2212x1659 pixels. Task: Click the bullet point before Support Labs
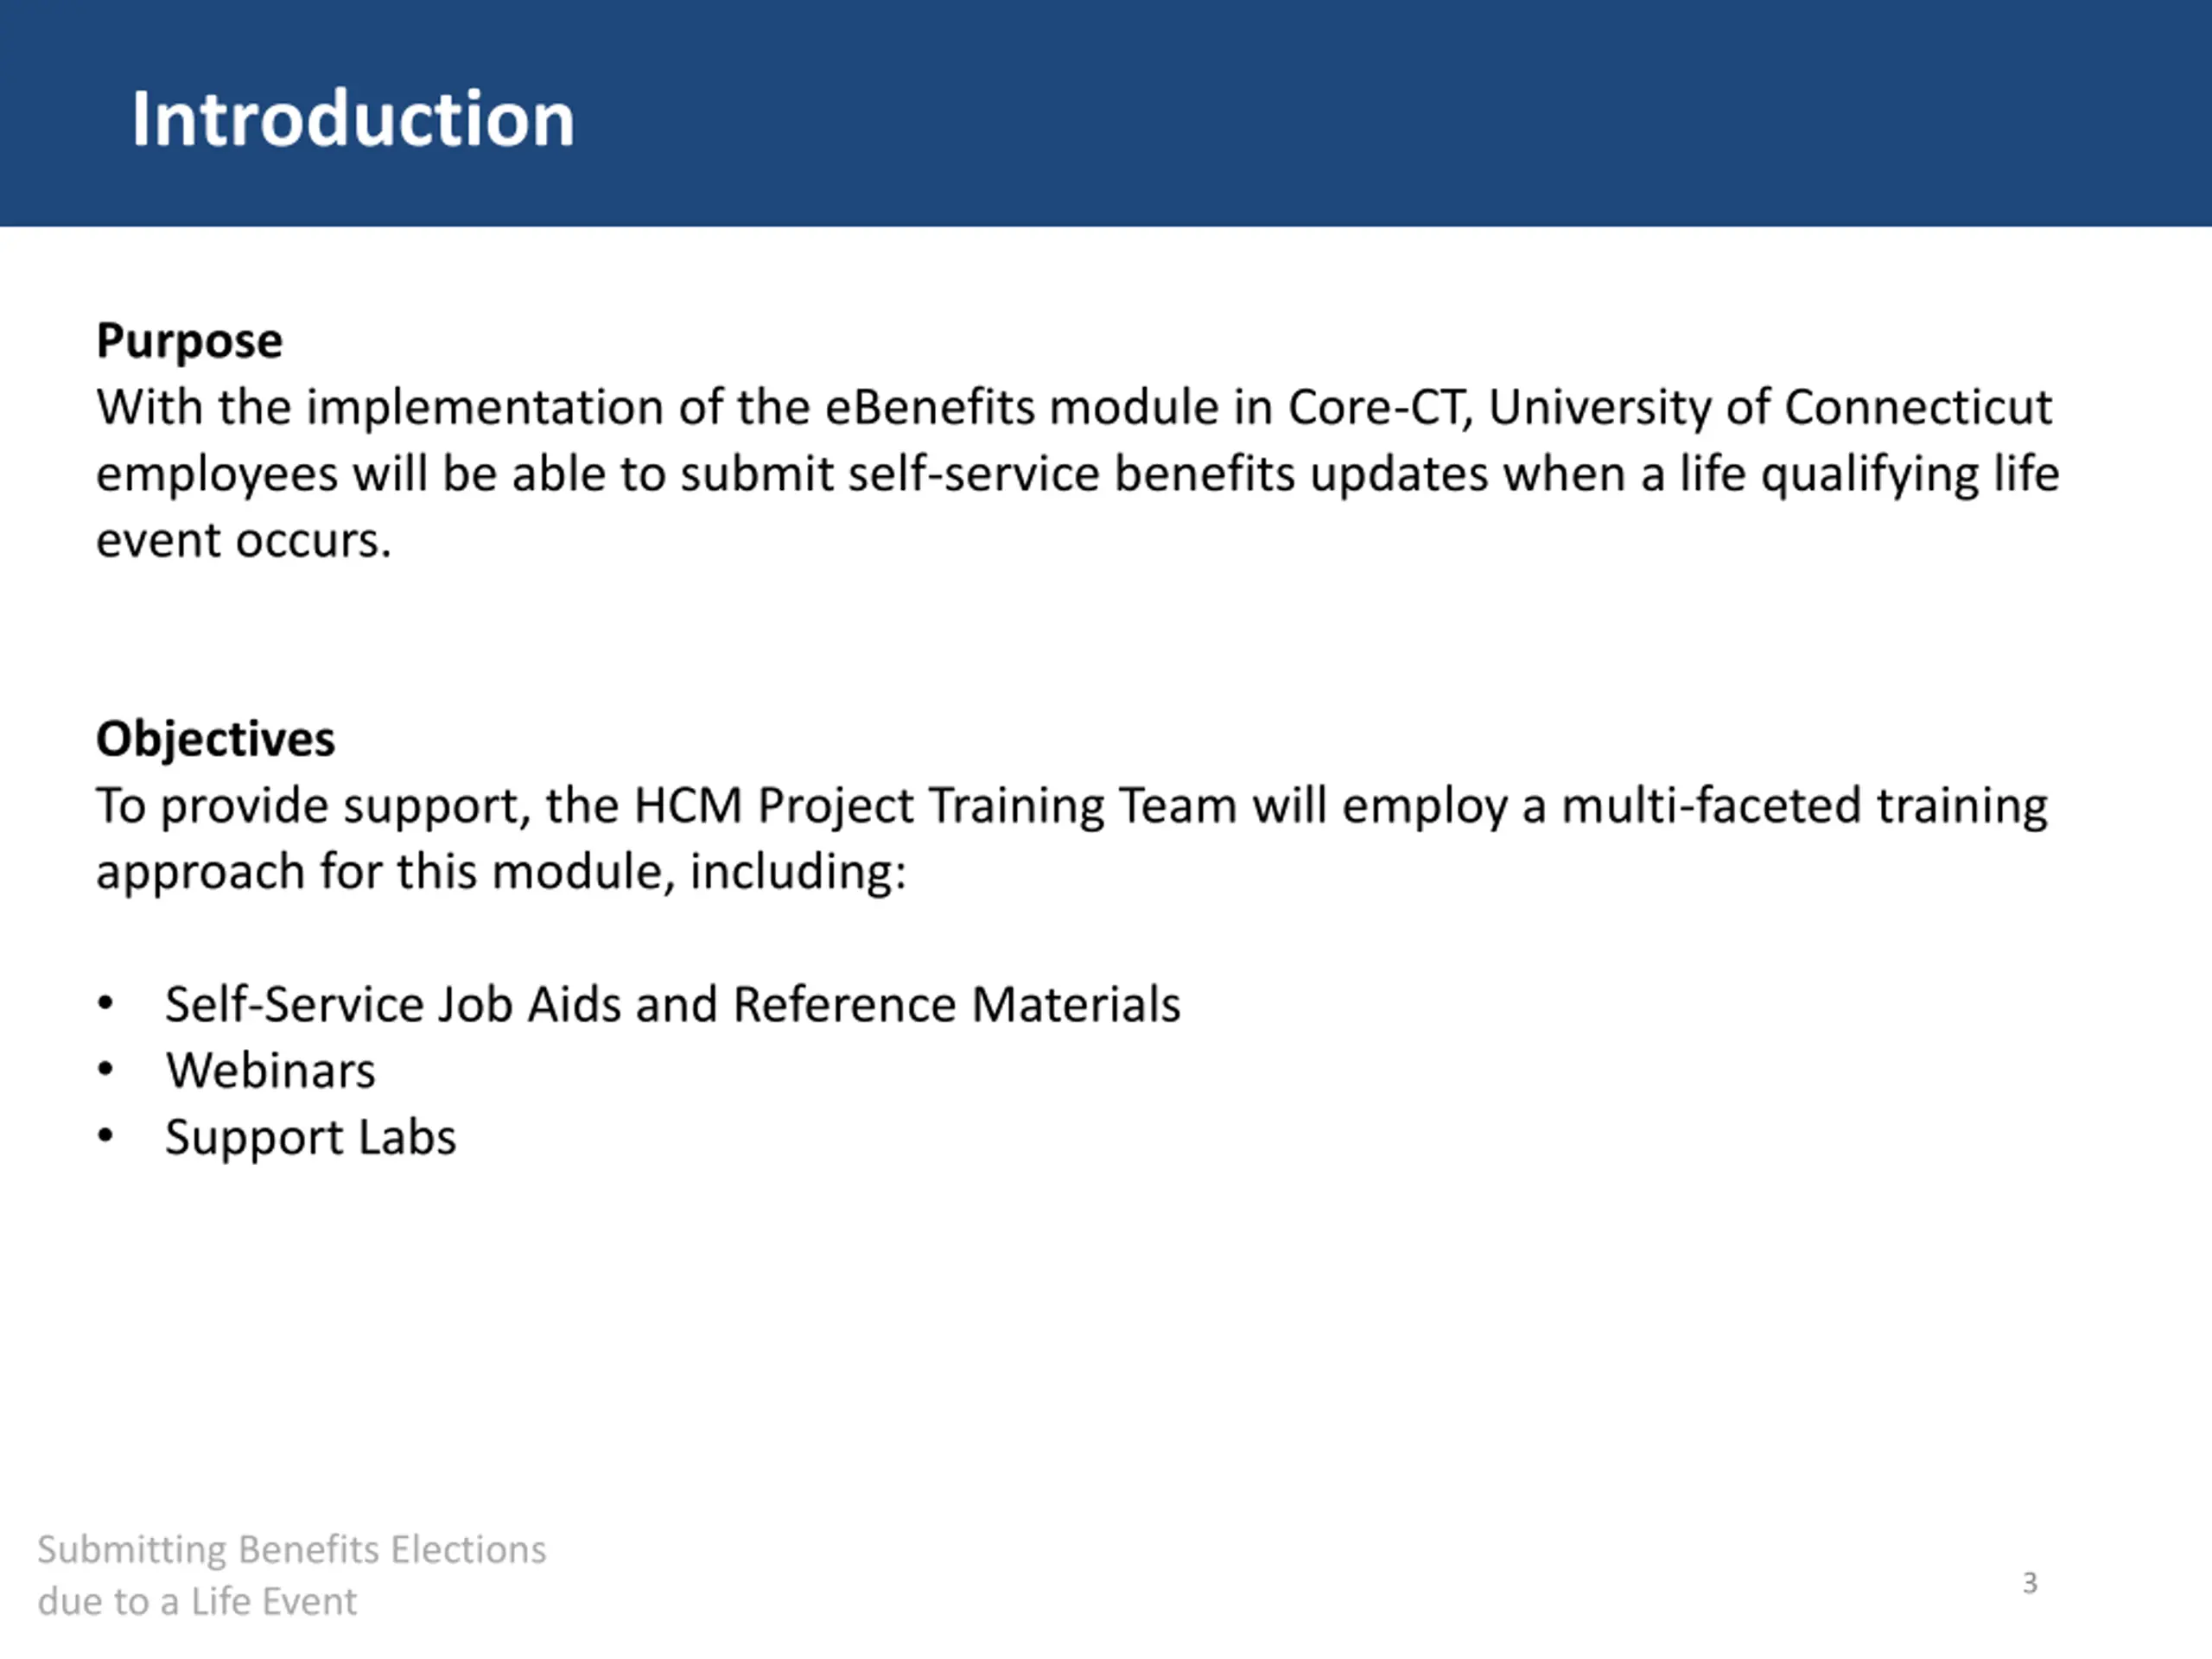coord(105,1137)
